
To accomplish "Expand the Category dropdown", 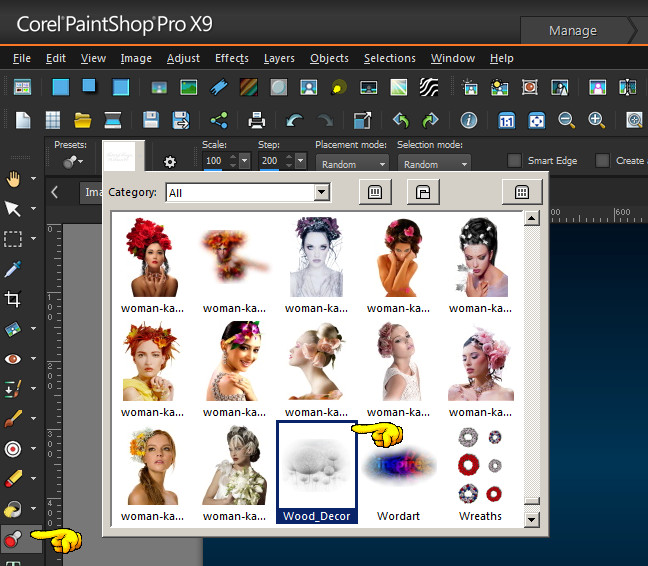I will coord(321,192).
